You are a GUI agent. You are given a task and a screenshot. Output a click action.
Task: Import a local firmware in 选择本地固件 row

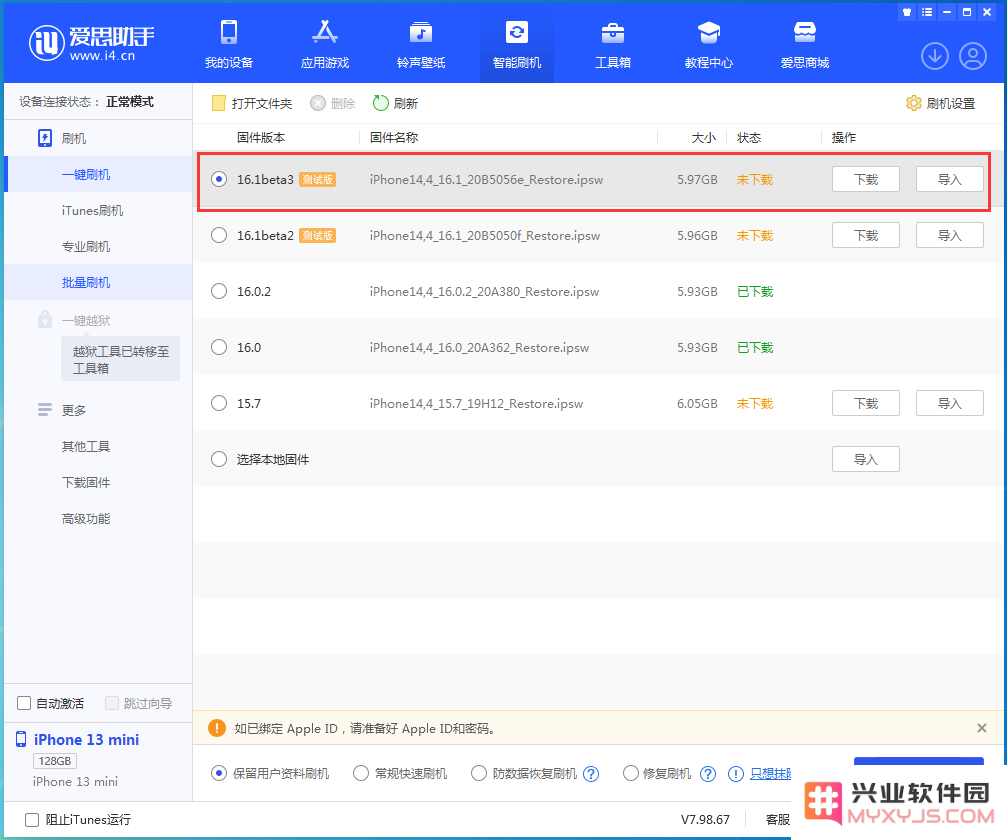tap(866, 459)
